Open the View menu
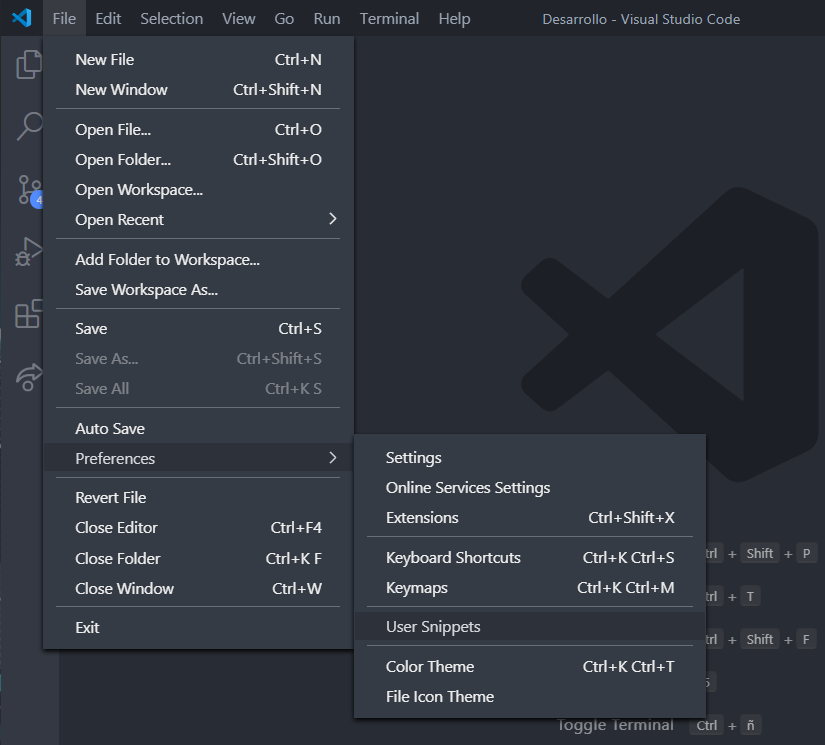The image size is (825, 745). point(238,18)
